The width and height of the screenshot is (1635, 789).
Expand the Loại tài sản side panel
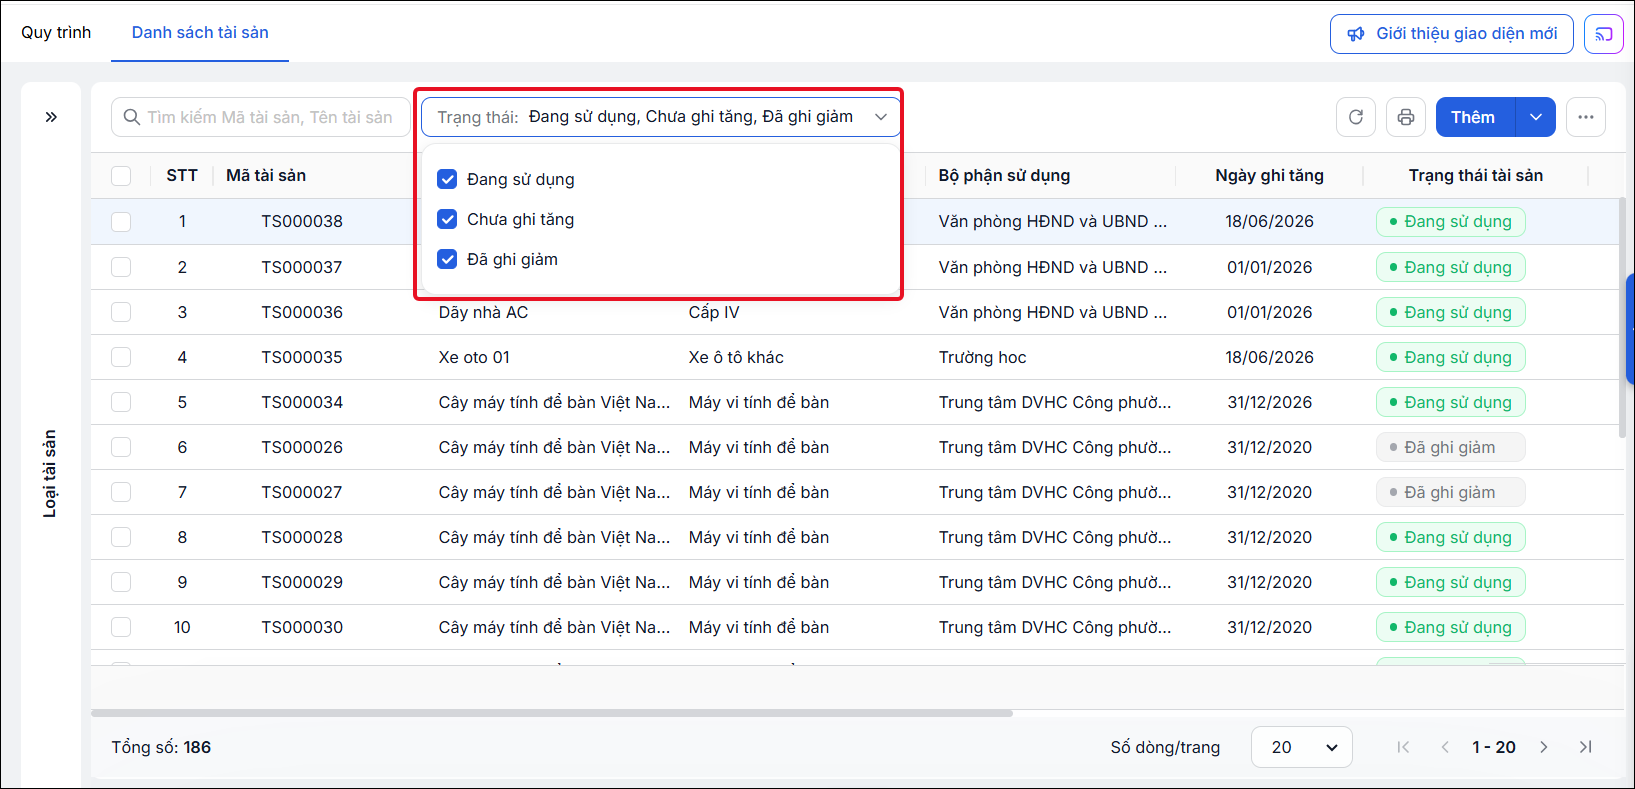[x=51, y=117]
